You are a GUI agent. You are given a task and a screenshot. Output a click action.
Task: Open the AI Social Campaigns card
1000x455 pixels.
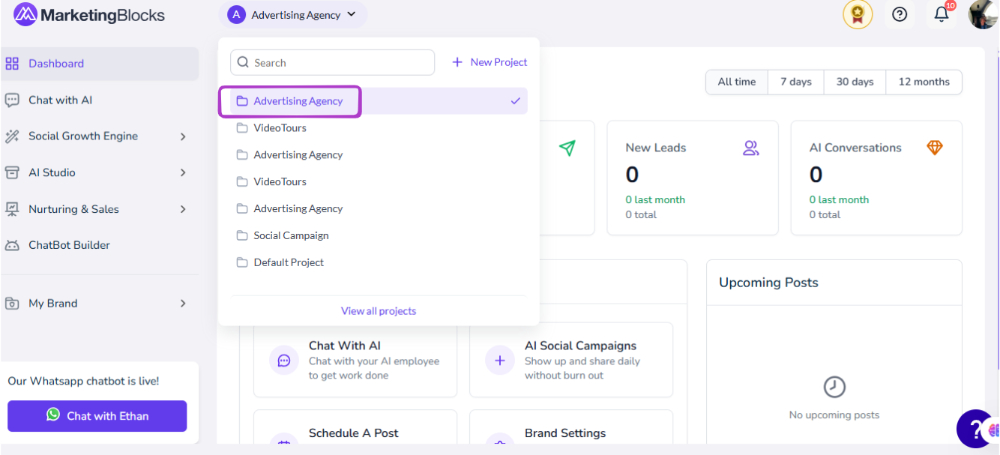point(571,360)
